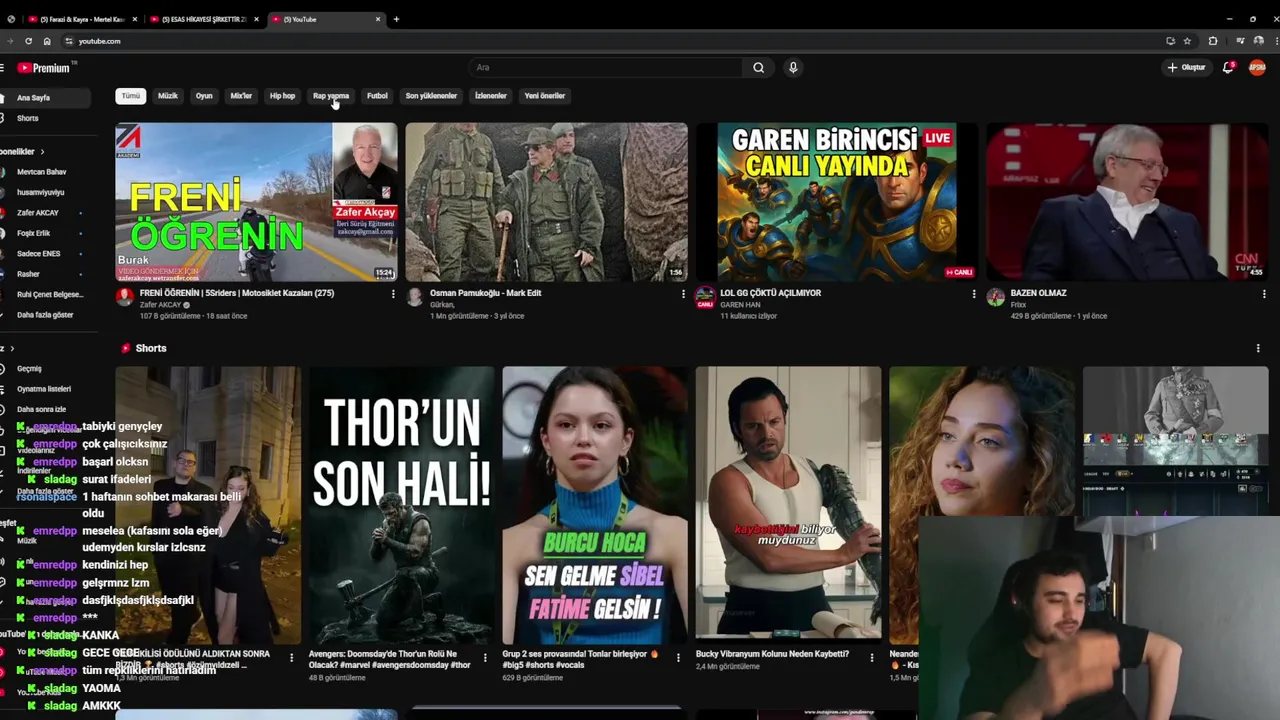Play the BAZEN OLMAZ video thumbnail
Image resolution: width=1280 pixels, height=720 pixels.
[x=1127, y=202]
